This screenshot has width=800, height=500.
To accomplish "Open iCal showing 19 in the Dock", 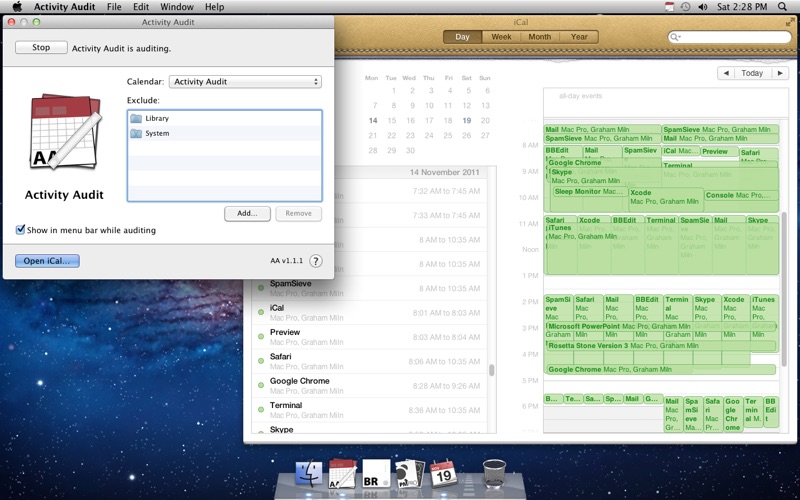I will pyautogui.click(x=443, y=472).
